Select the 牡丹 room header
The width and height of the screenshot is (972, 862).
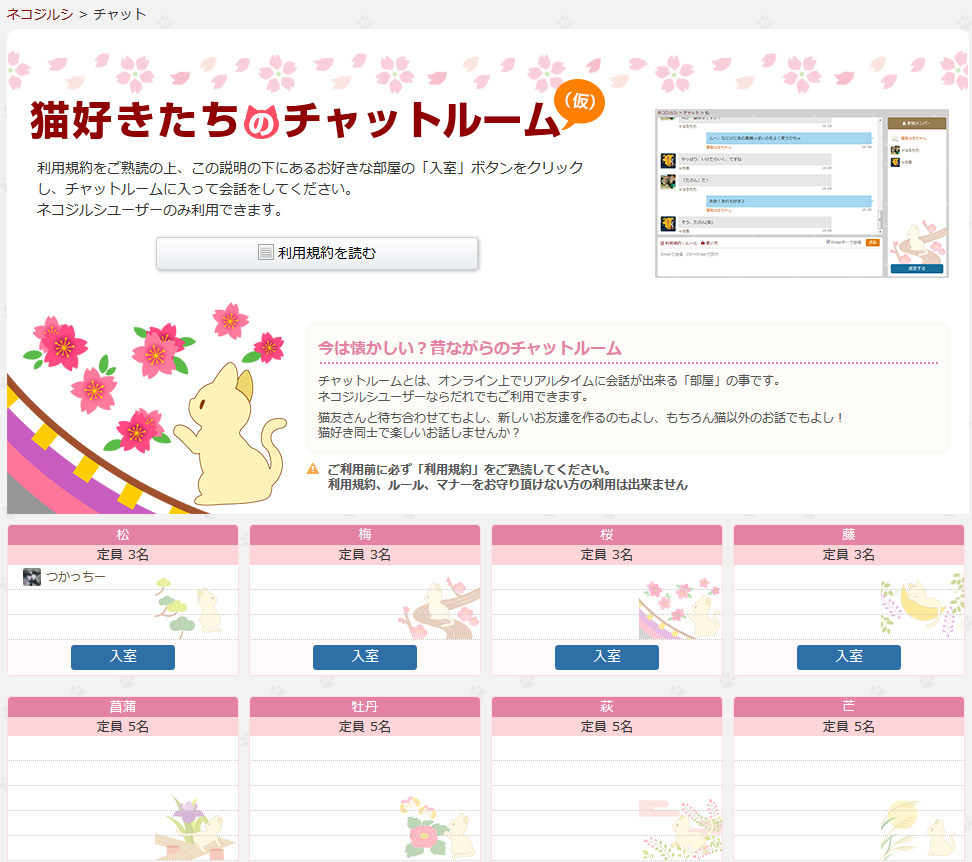(365, 707)
